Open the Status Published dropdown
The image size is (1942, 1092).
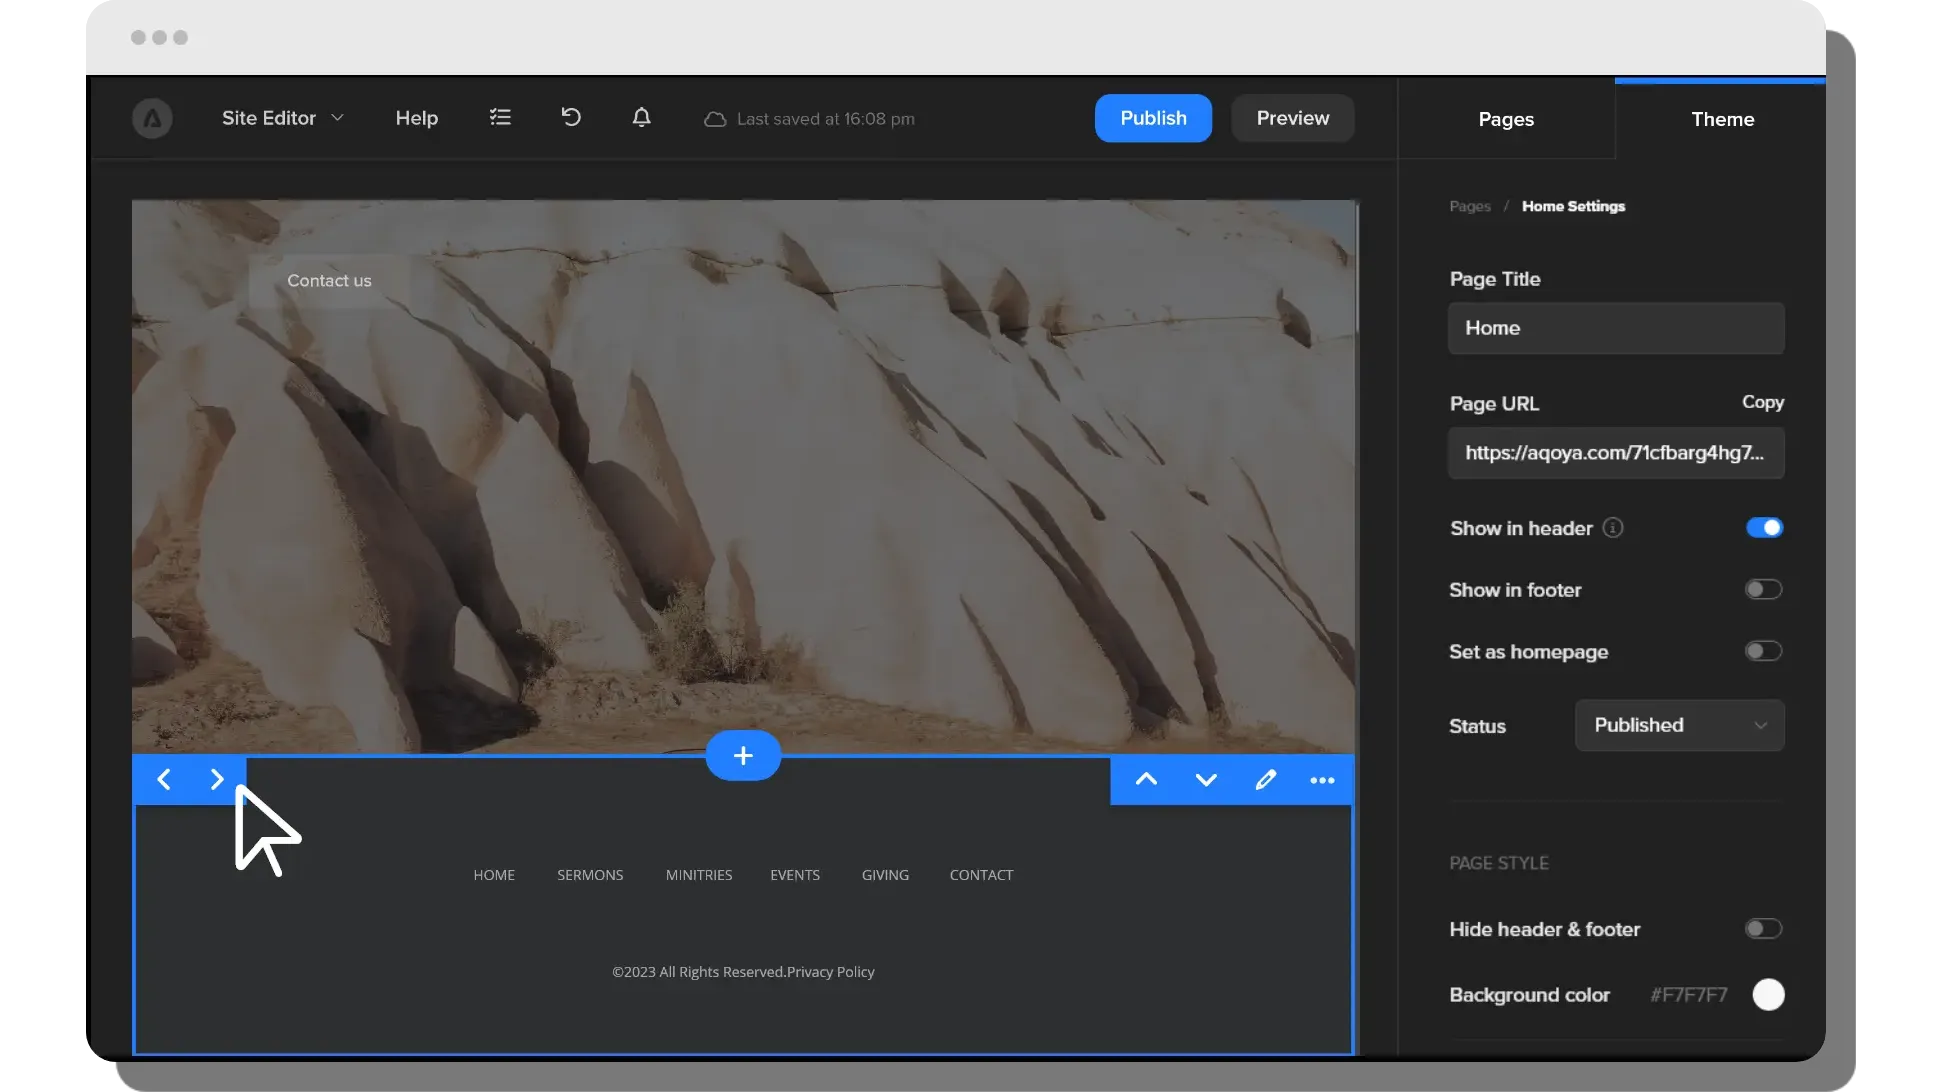pos(1679,725)
